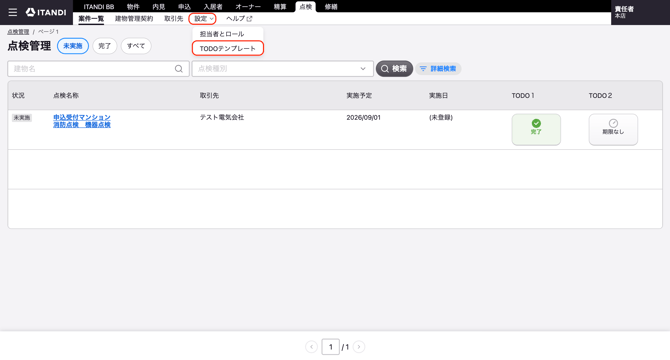Viewport: 670px width, 360px height.
Task: Click the 実施日 column header
Action: tap(438, 96)
